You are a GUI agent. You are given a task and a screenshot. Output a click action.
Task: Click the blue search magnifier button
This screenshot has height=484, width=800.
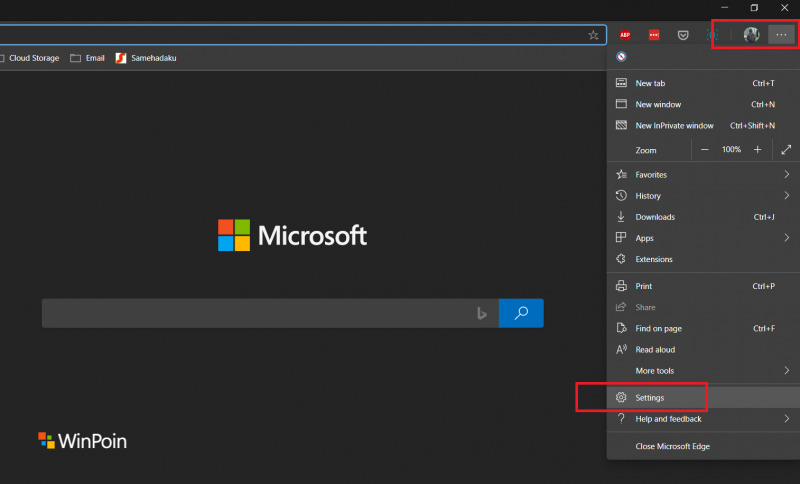click(x=521, y=313)
